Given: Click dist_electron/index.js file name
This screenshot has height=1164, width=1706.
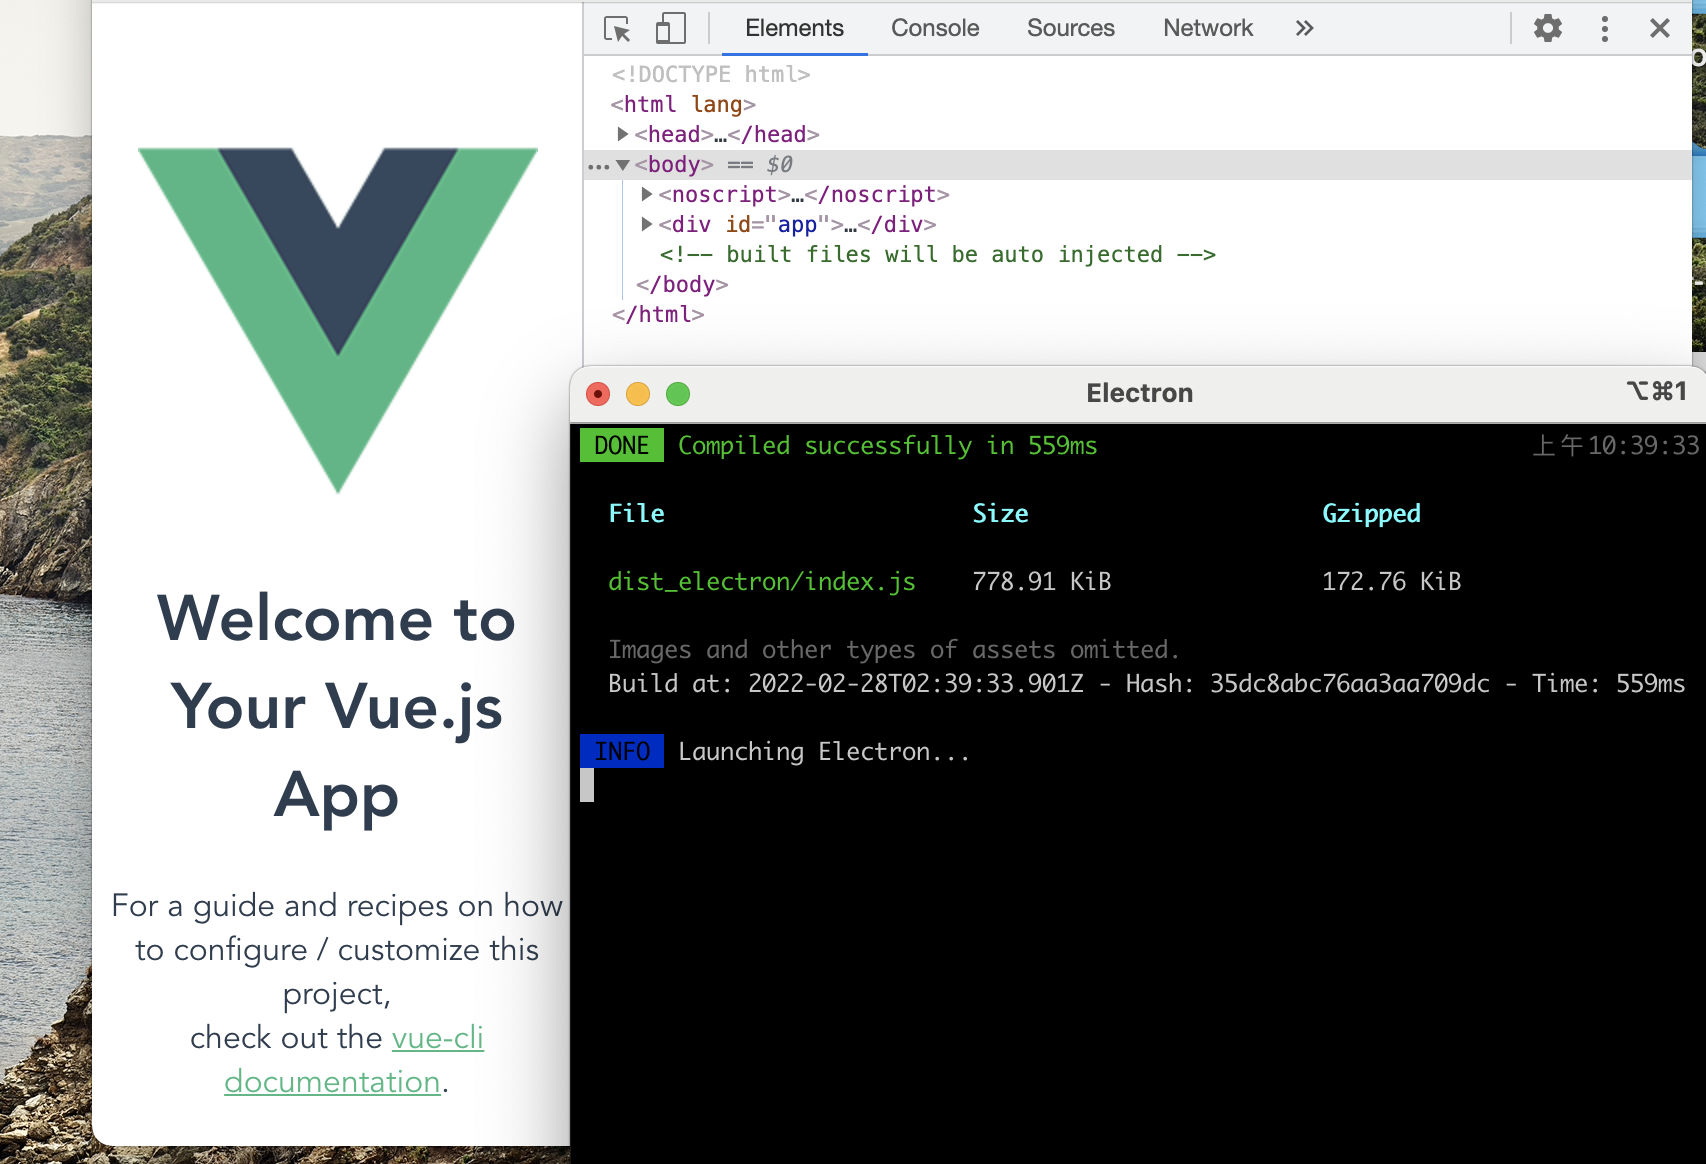Looking at the screenshot, I should [x=762, y=581].
